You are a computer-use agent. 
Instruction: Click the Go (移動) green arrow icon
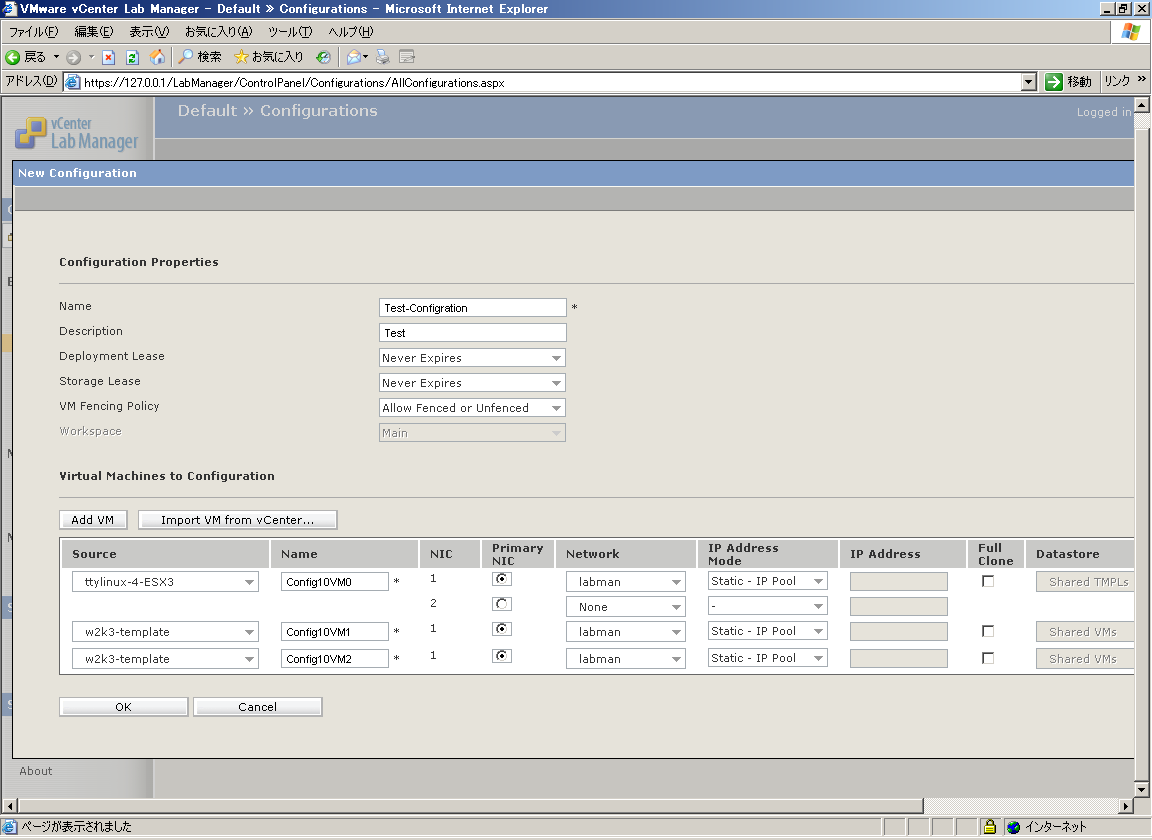pos(1054,82)
